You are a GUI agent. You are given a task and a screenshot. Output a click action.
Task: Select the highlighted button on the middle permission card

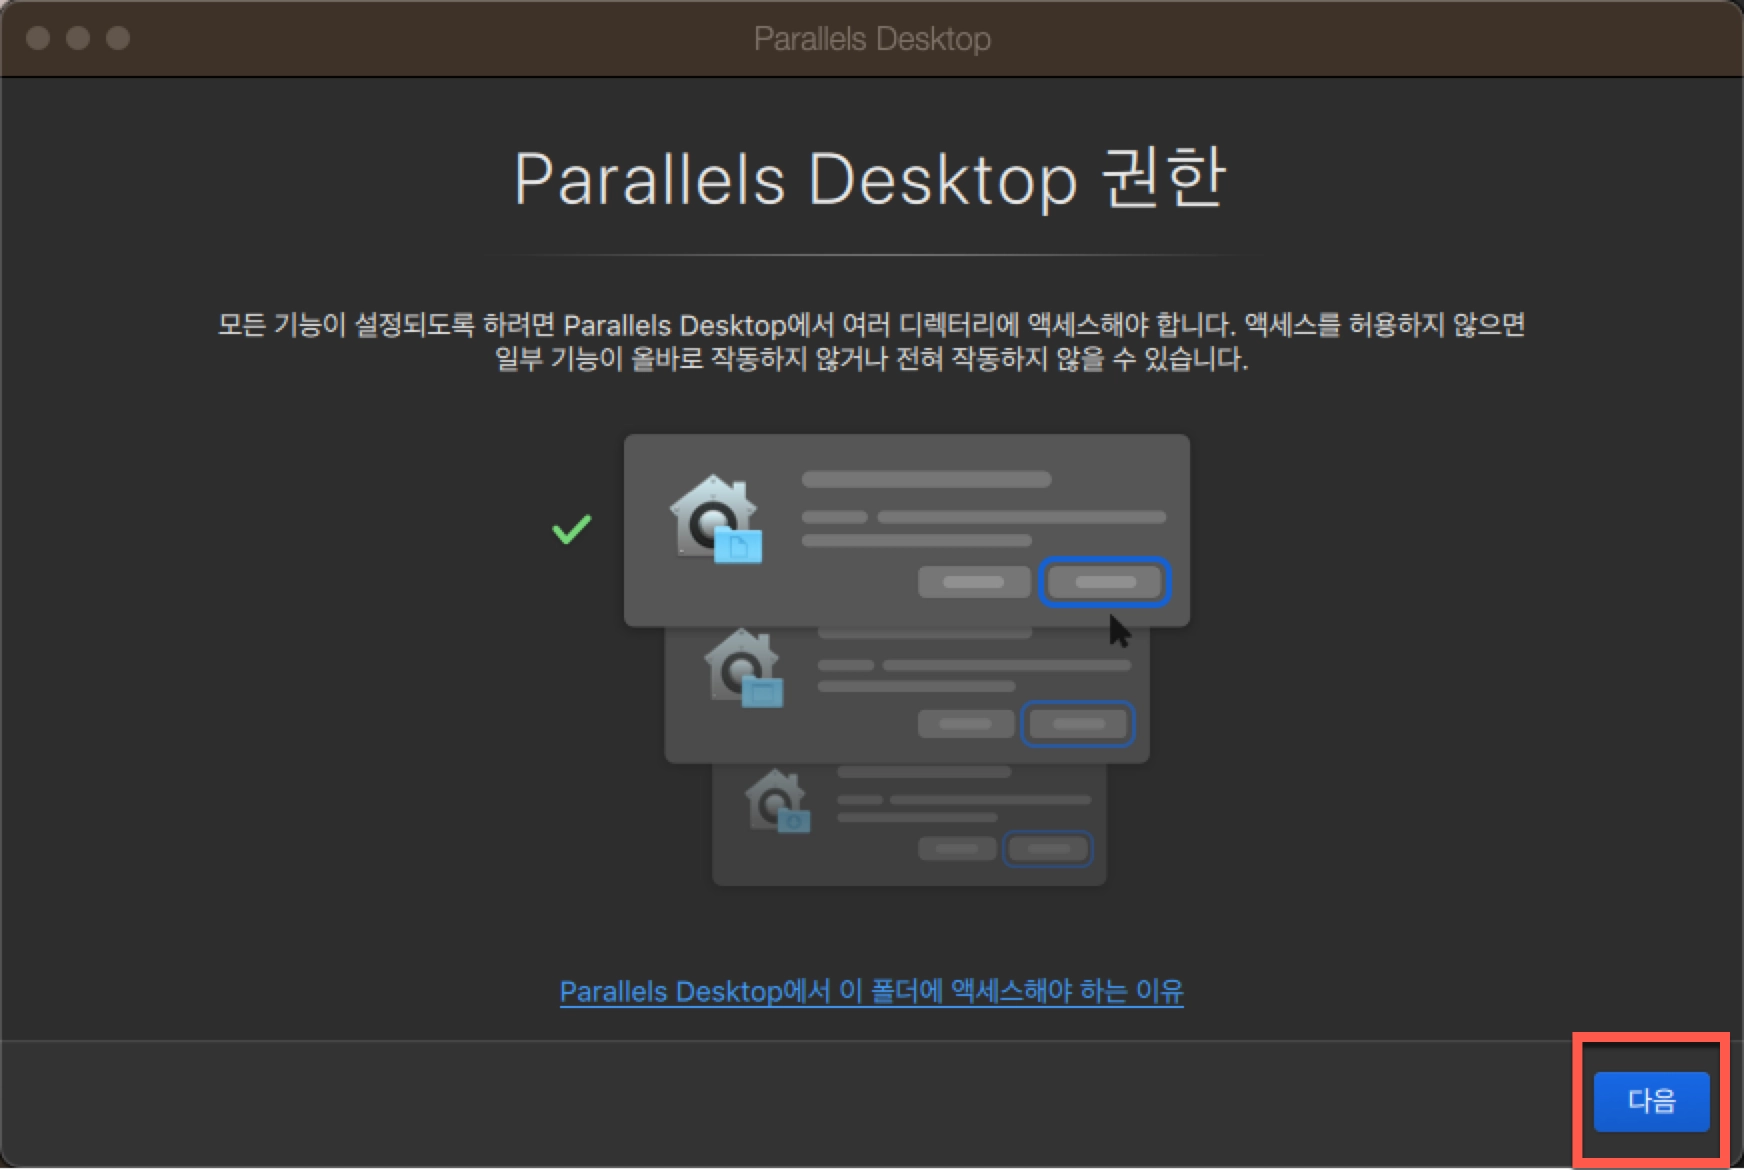point(1078,724)
